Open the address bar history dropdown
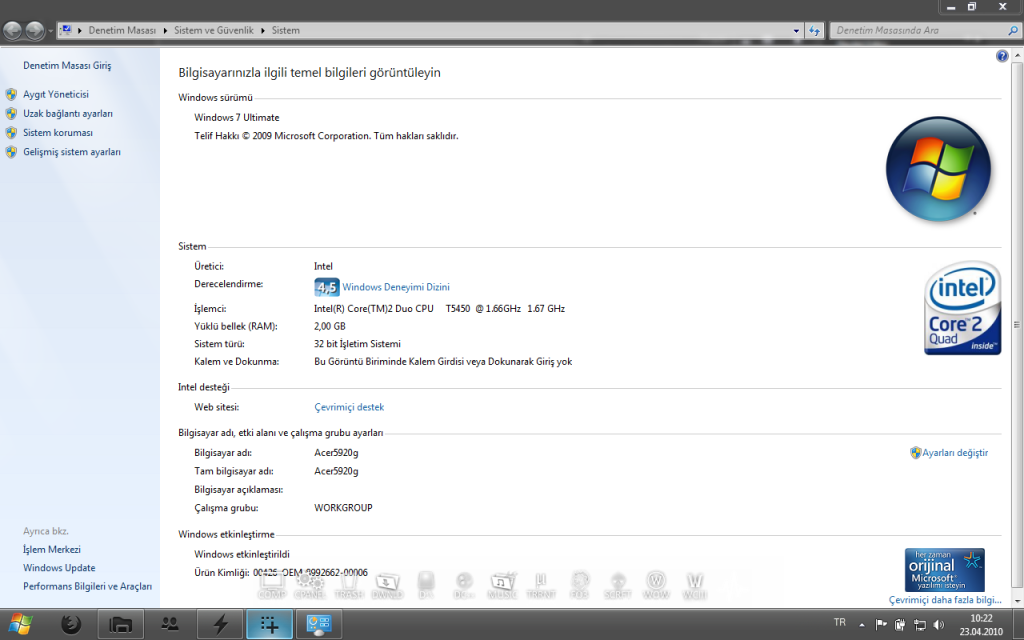1024x640 pixels. (x=796, y=31)
